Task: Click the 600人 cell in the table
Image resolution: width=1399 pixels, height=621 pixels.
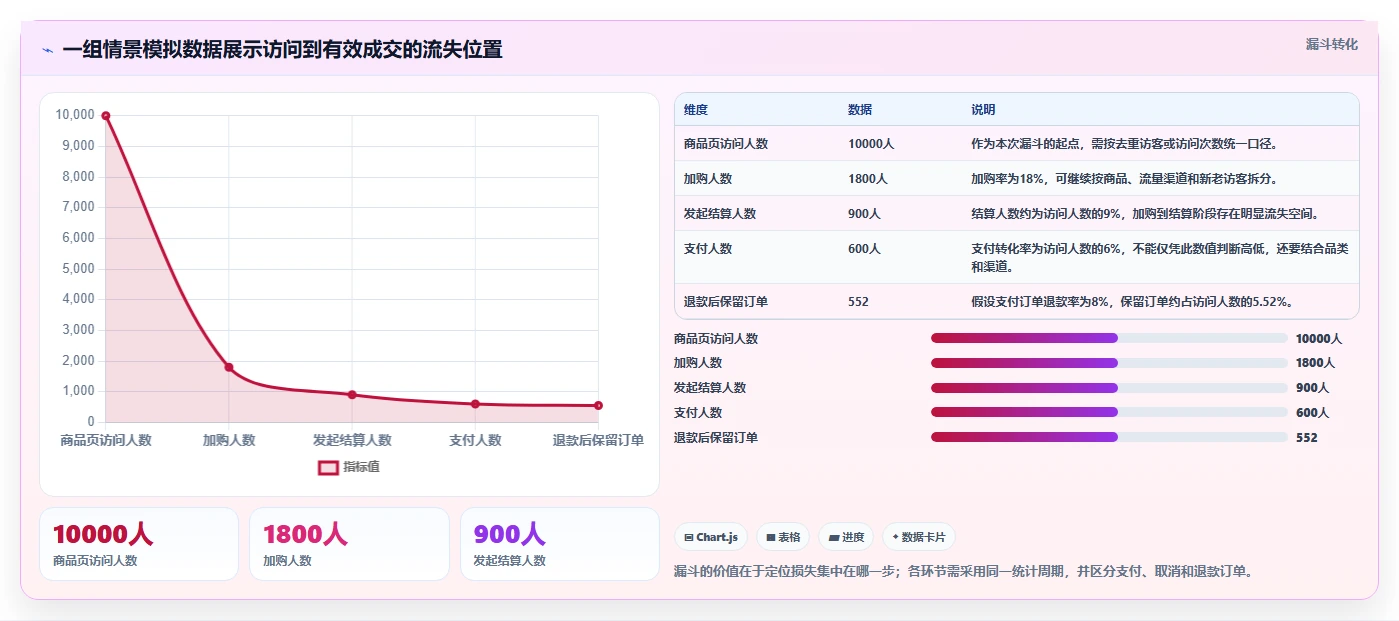Action: [x=864, y=249]
